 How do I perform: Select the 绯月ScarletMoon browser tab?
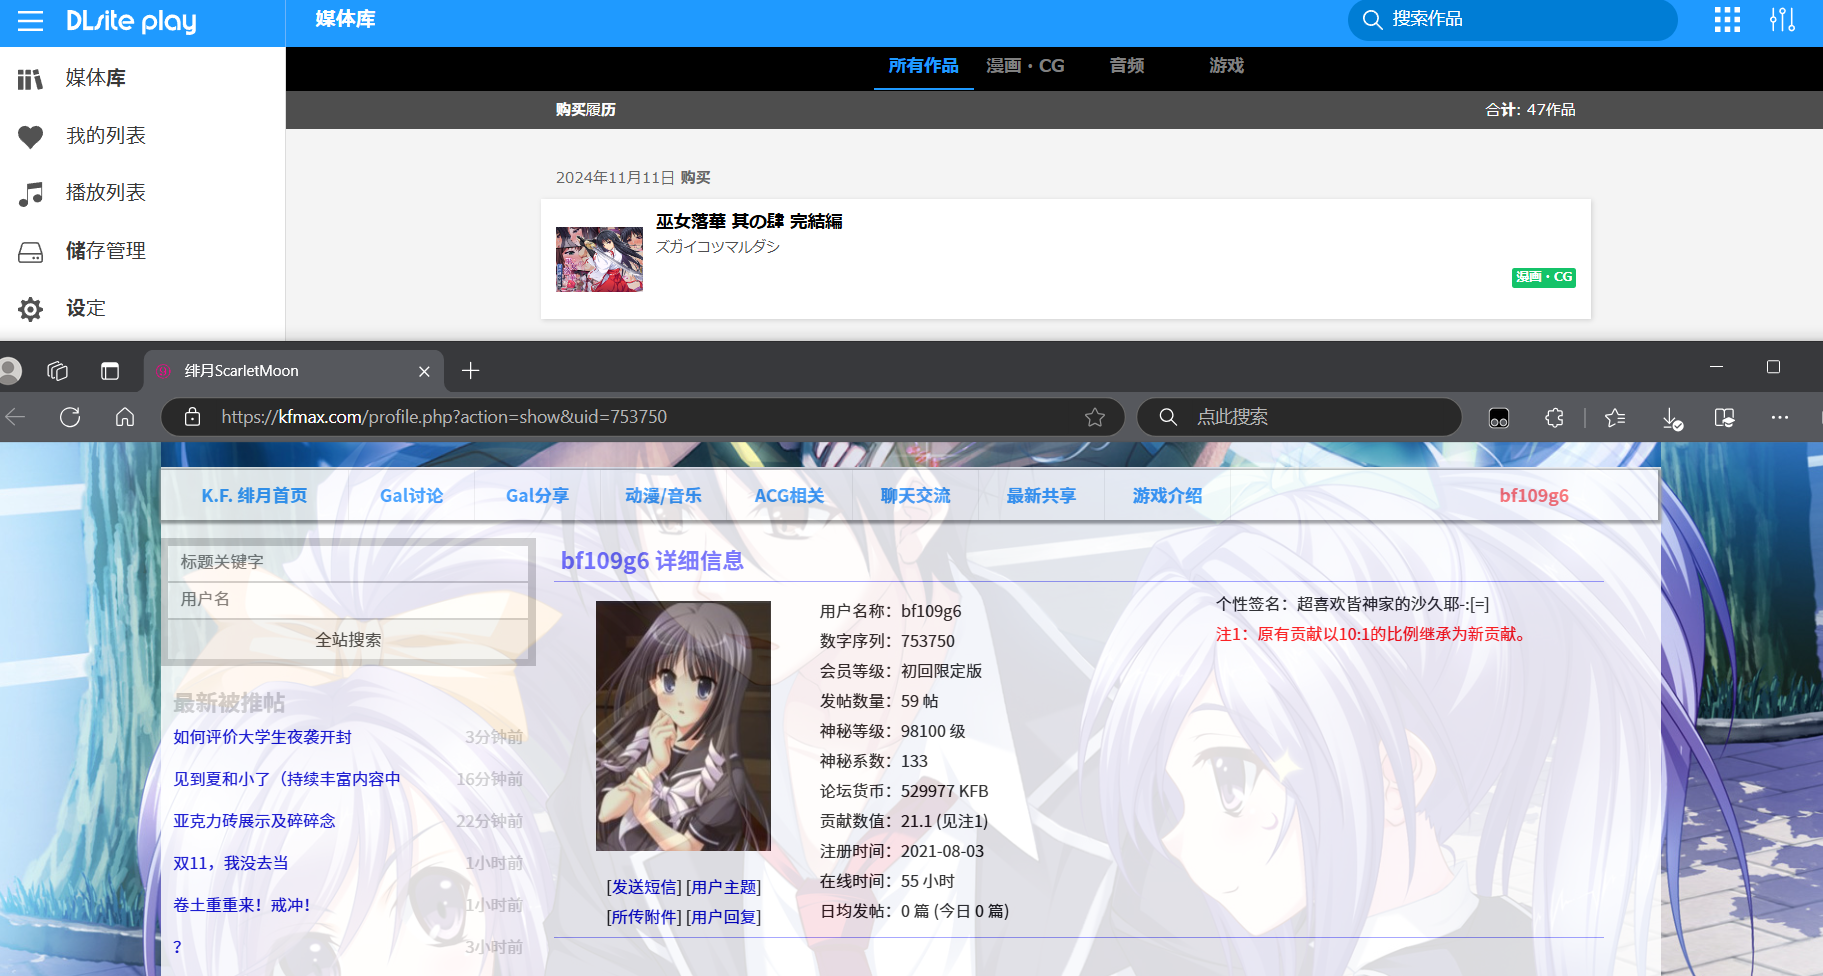tap(293, 371)
